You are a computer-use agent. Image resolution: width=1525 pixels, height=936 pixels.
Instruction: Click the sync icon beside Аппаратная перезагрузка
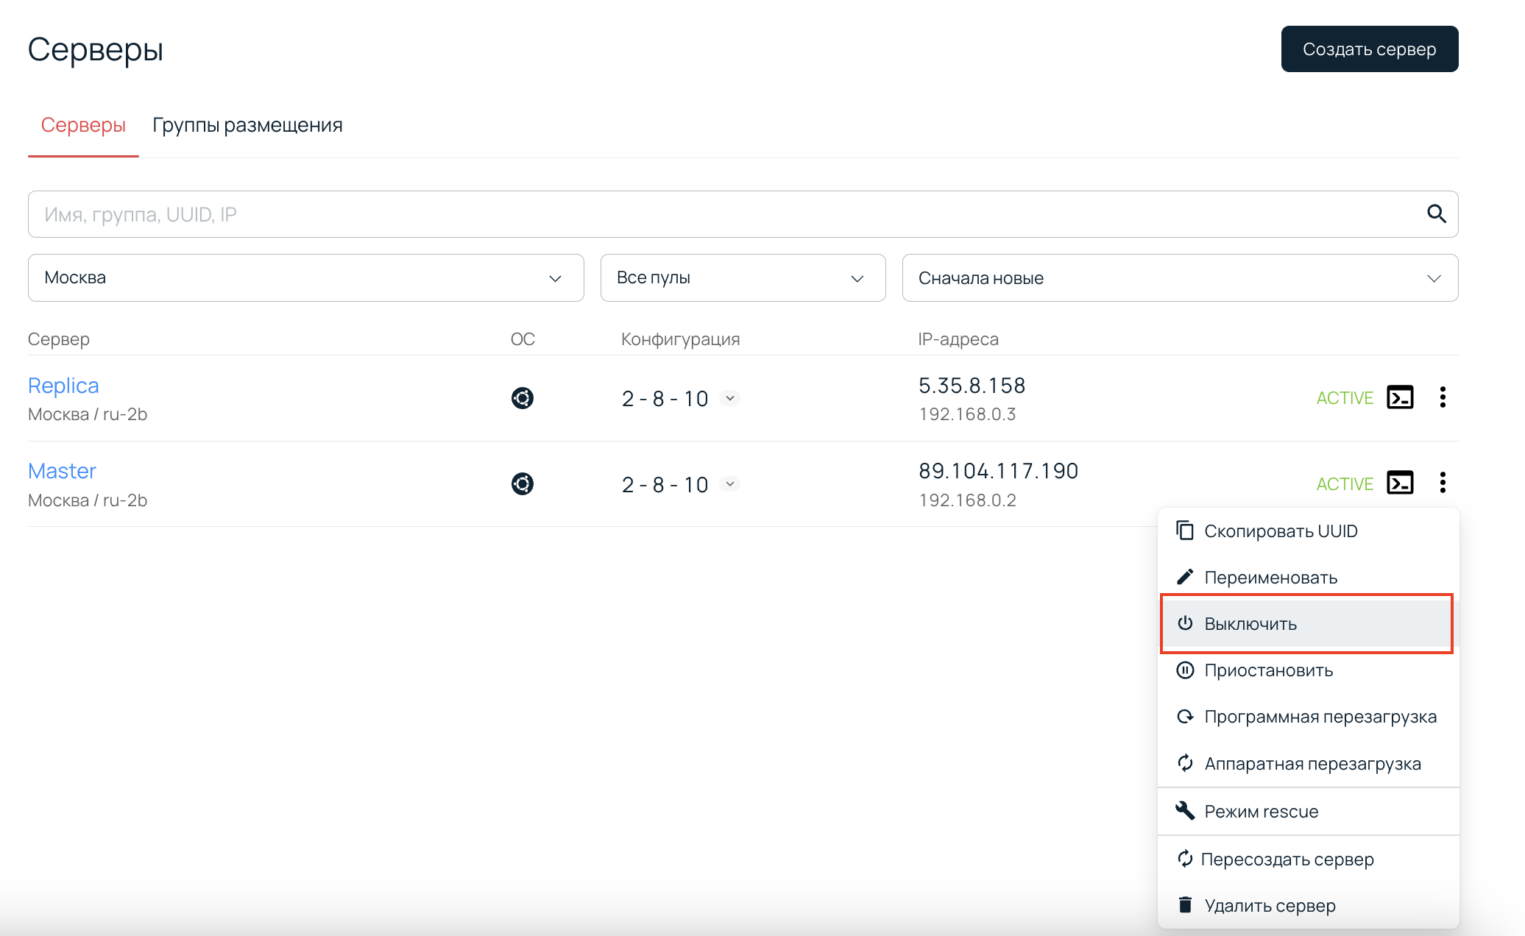tap(1185, 763)
